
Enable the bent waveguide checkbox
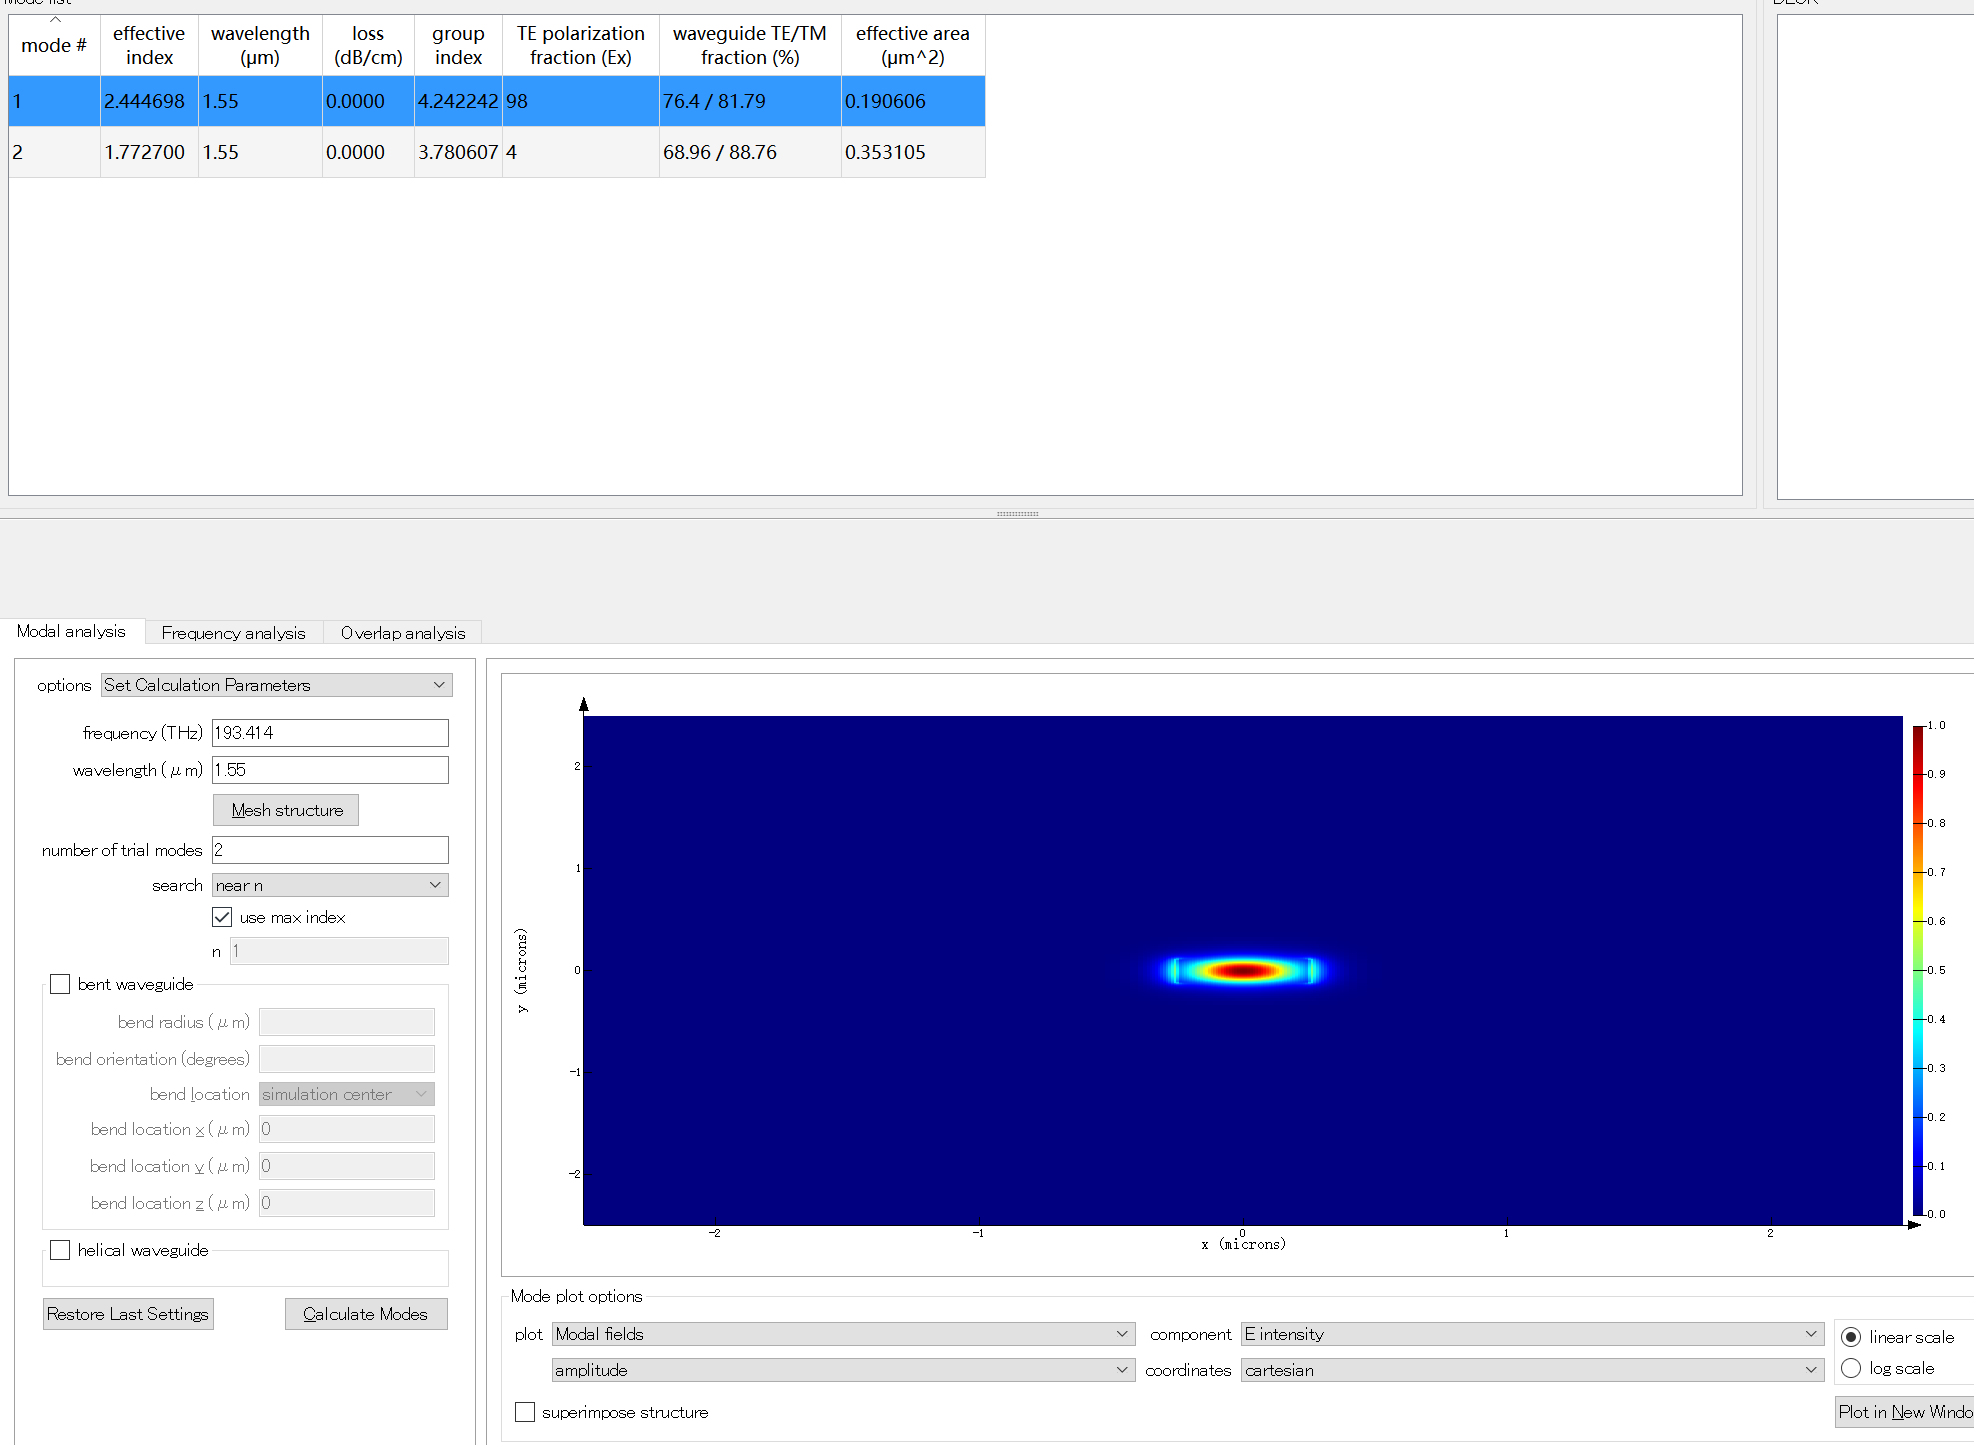point(61,984)
